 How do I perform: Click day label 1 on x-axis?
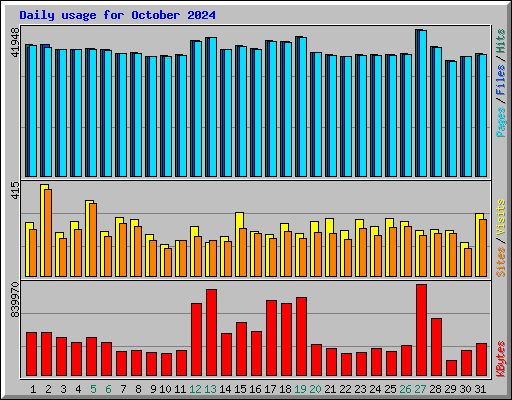point(33,389)
